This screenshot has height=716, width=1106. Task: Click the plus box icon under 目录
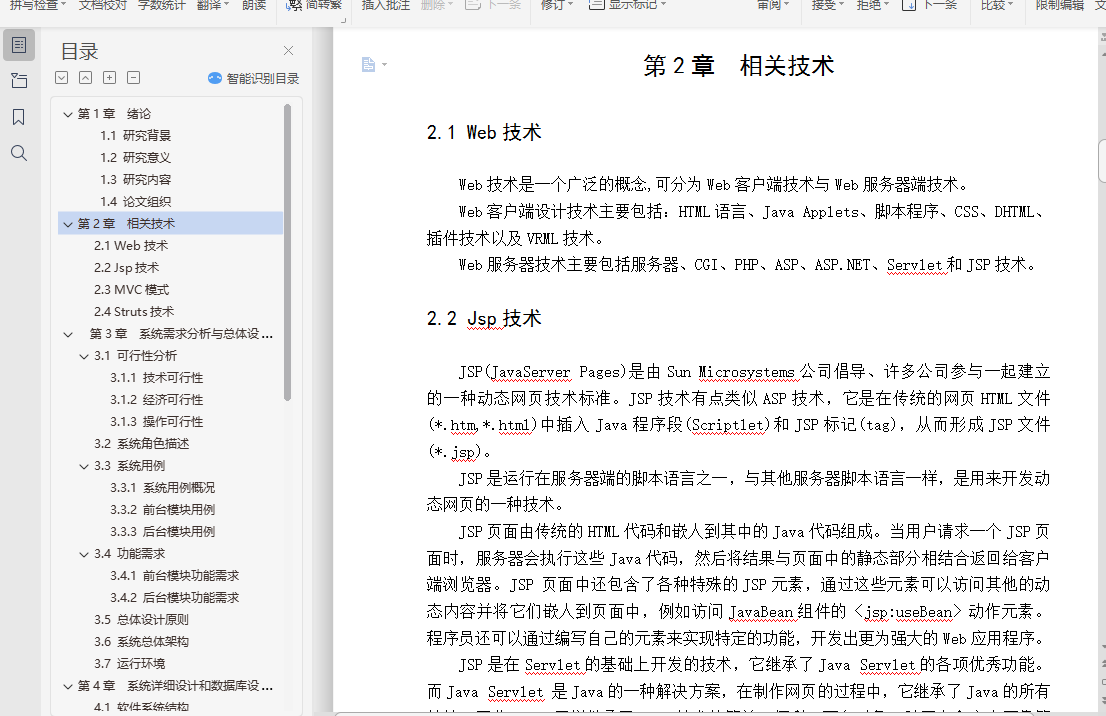coord(109,78)
